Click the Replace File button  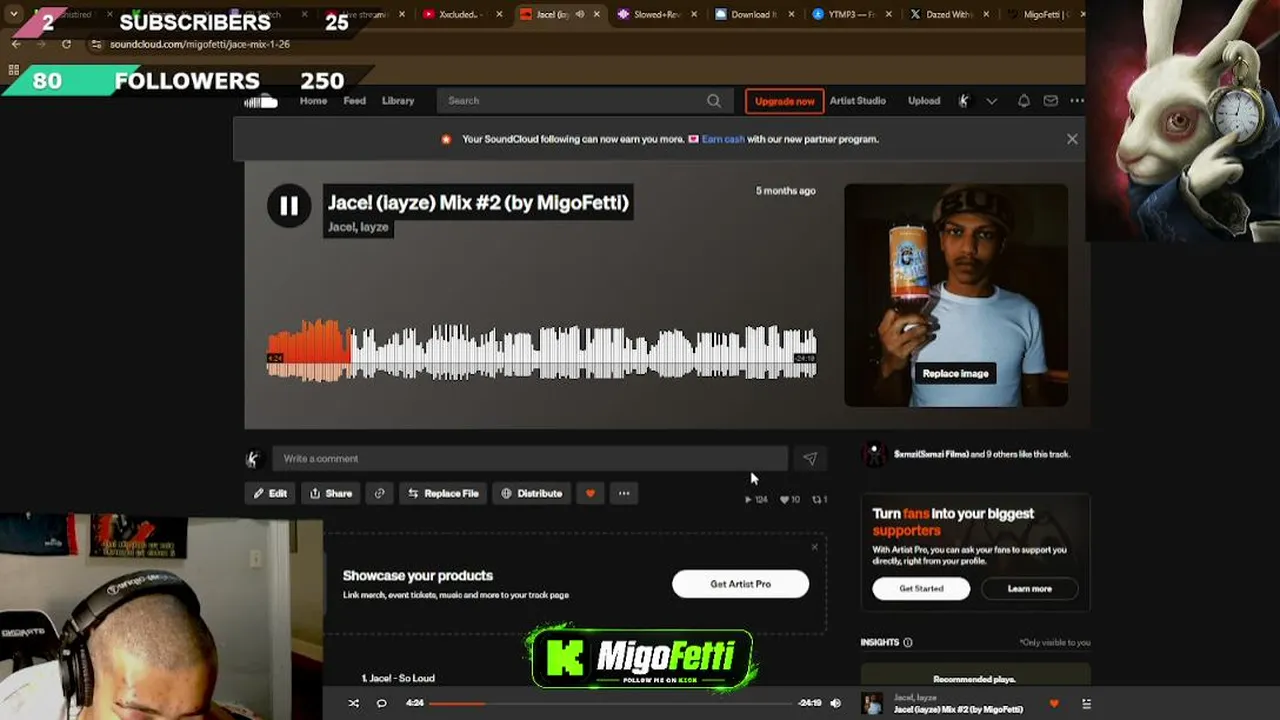tap(443, 493)
